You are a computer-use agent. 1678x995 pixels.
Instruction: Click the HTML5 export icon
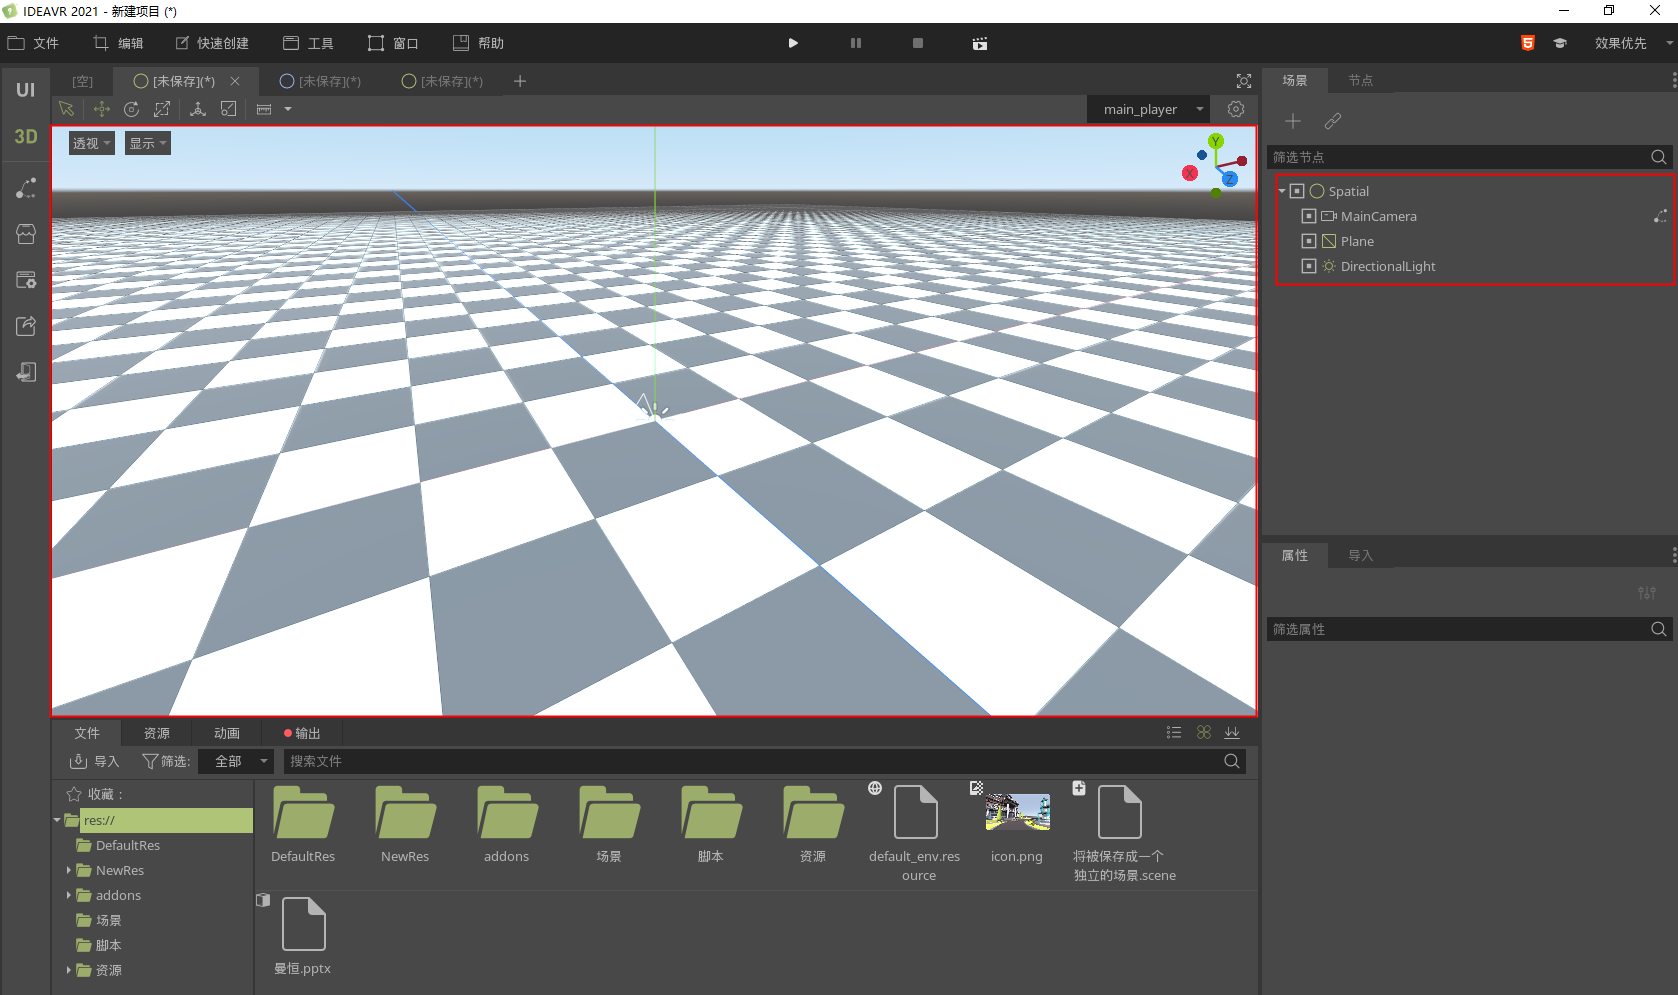pos(1528,43)
